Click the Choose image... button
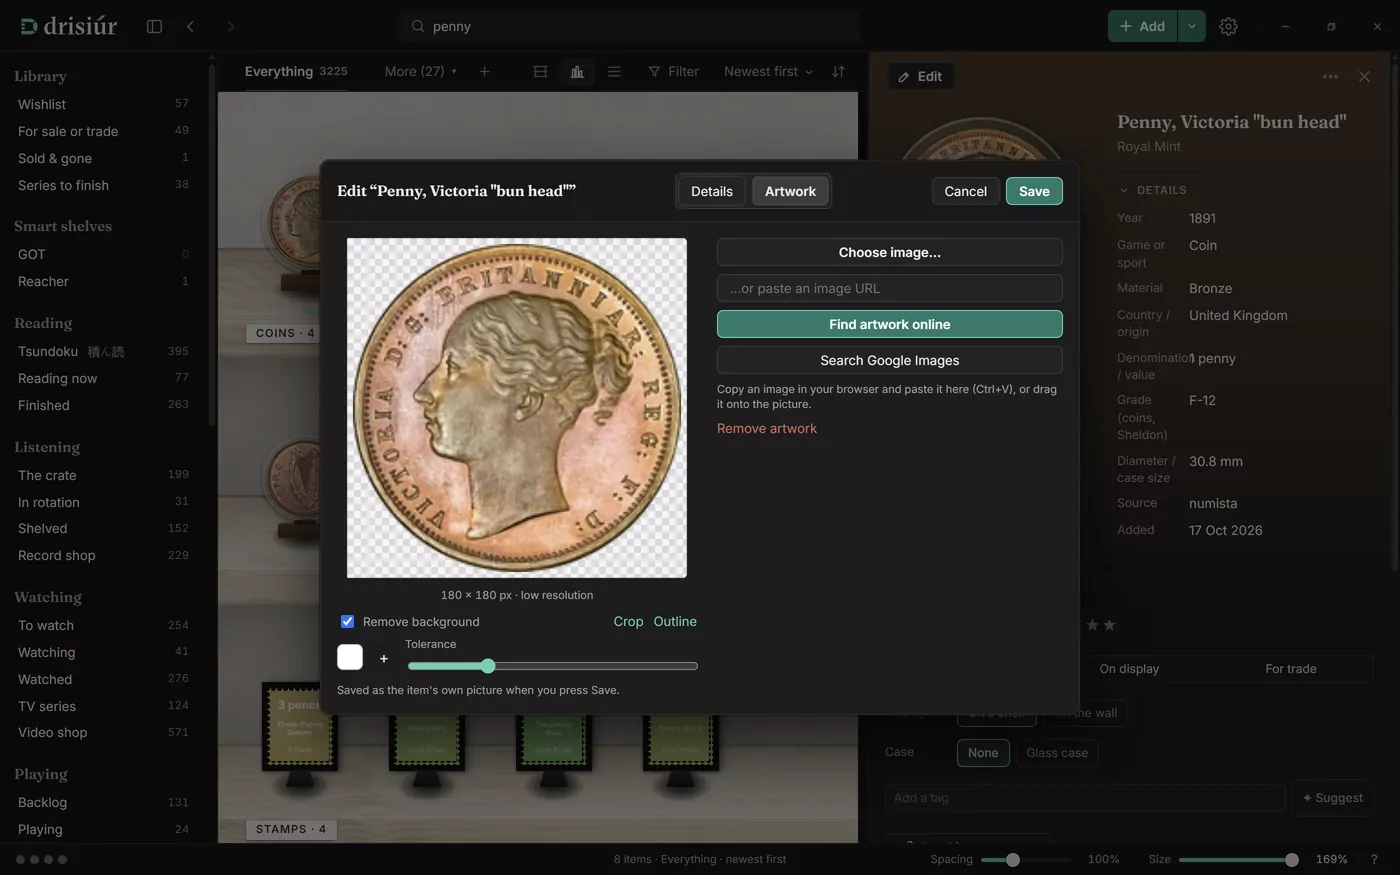The width and height of the screenshot is (1400, 875). pyautogui.click(x=889, y=252)
